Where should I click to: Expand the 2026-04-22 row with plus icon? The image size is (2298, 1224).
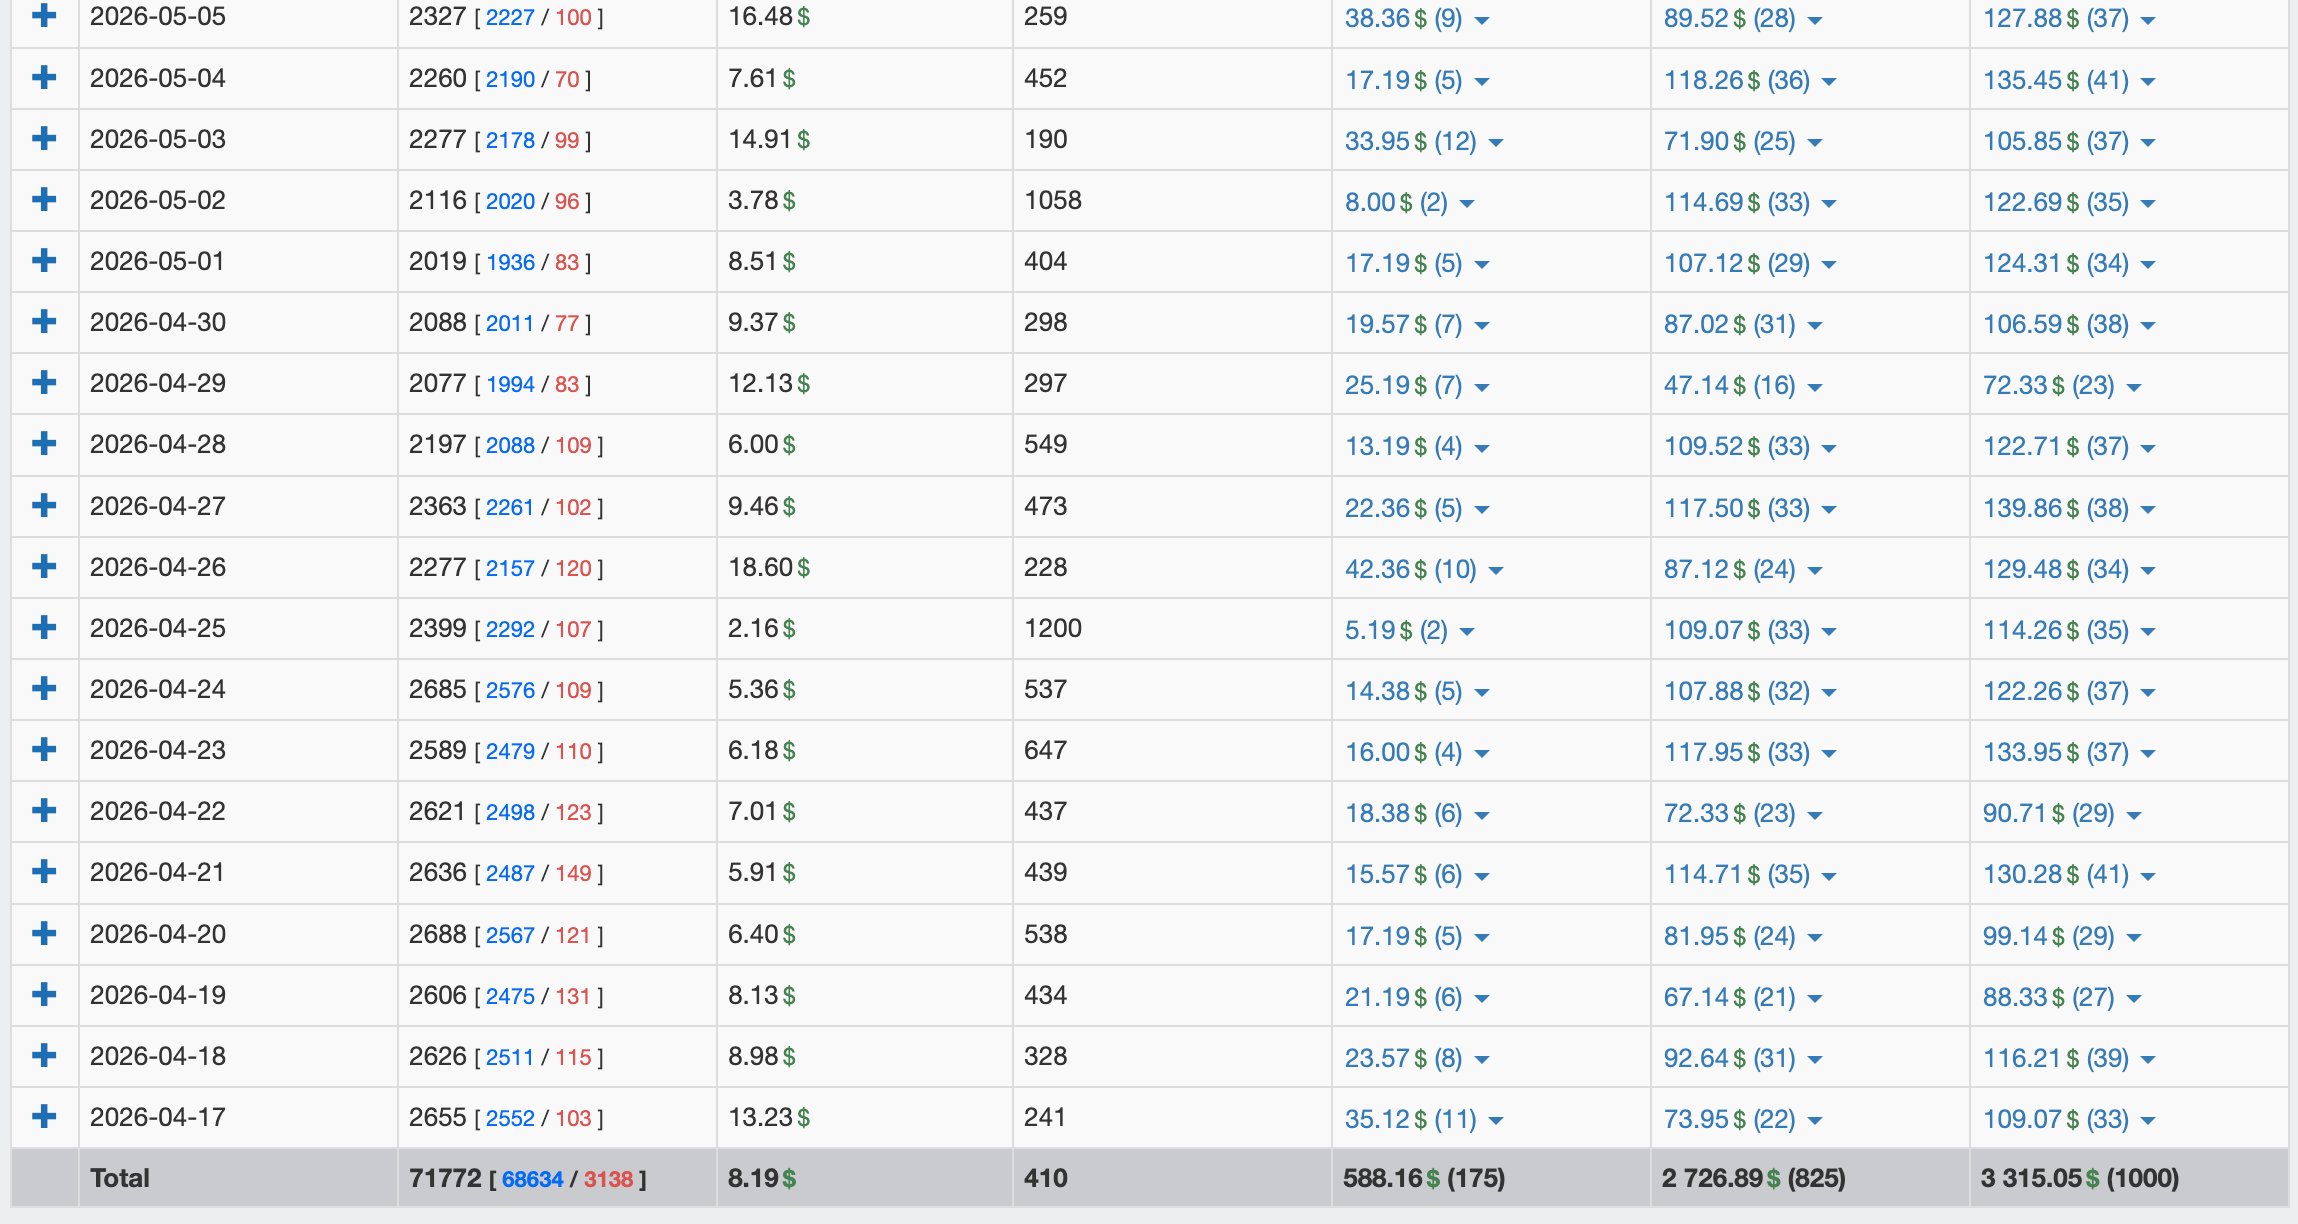coord(44,810)
